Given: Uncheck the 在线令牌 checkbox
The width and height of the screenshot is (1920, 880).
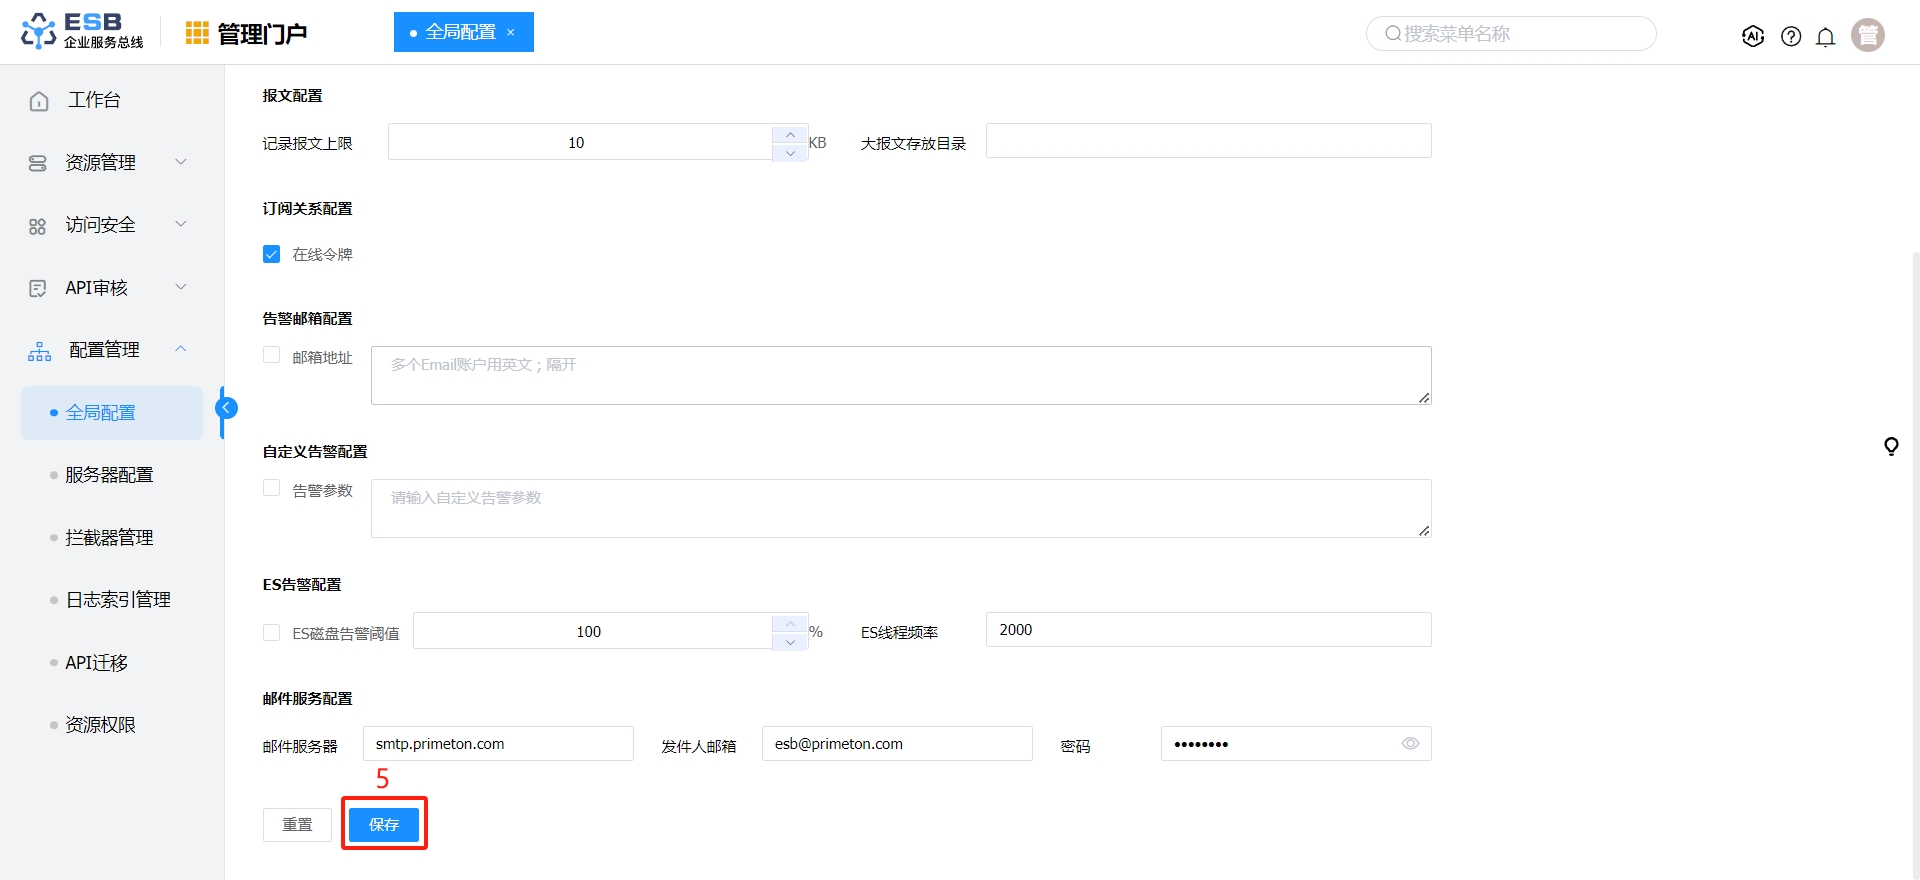Looking at the screenshot, I should (x=272, y=254).
